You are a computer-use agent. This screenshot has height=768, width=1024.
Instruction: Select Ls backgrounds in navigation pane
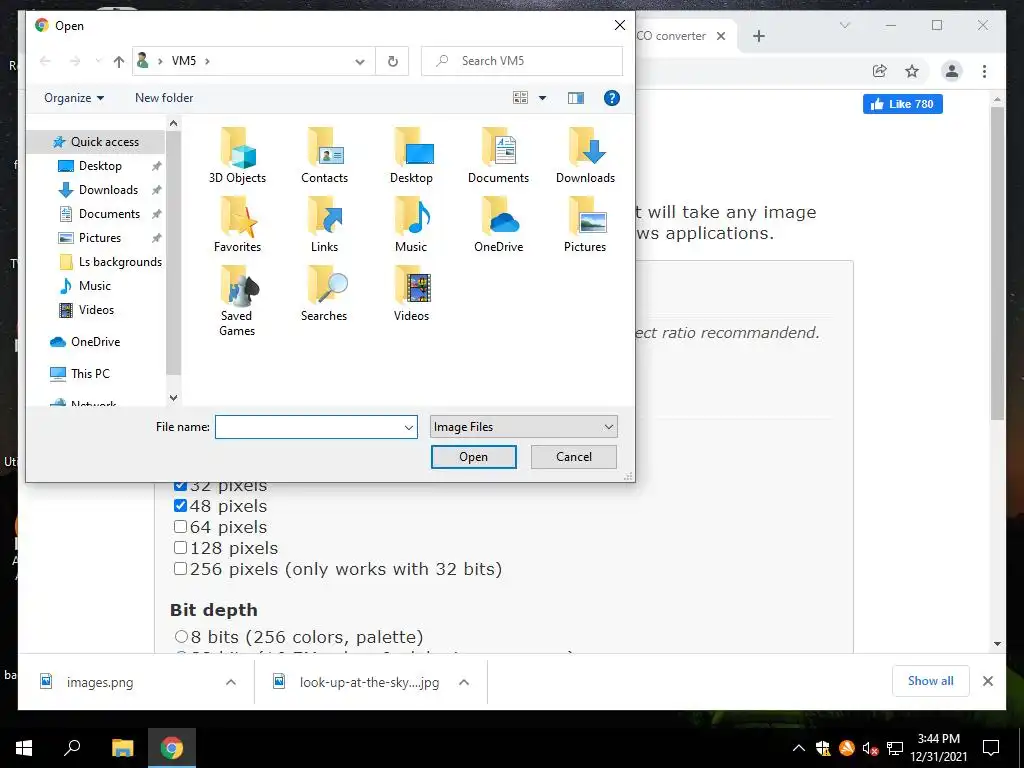111,262
